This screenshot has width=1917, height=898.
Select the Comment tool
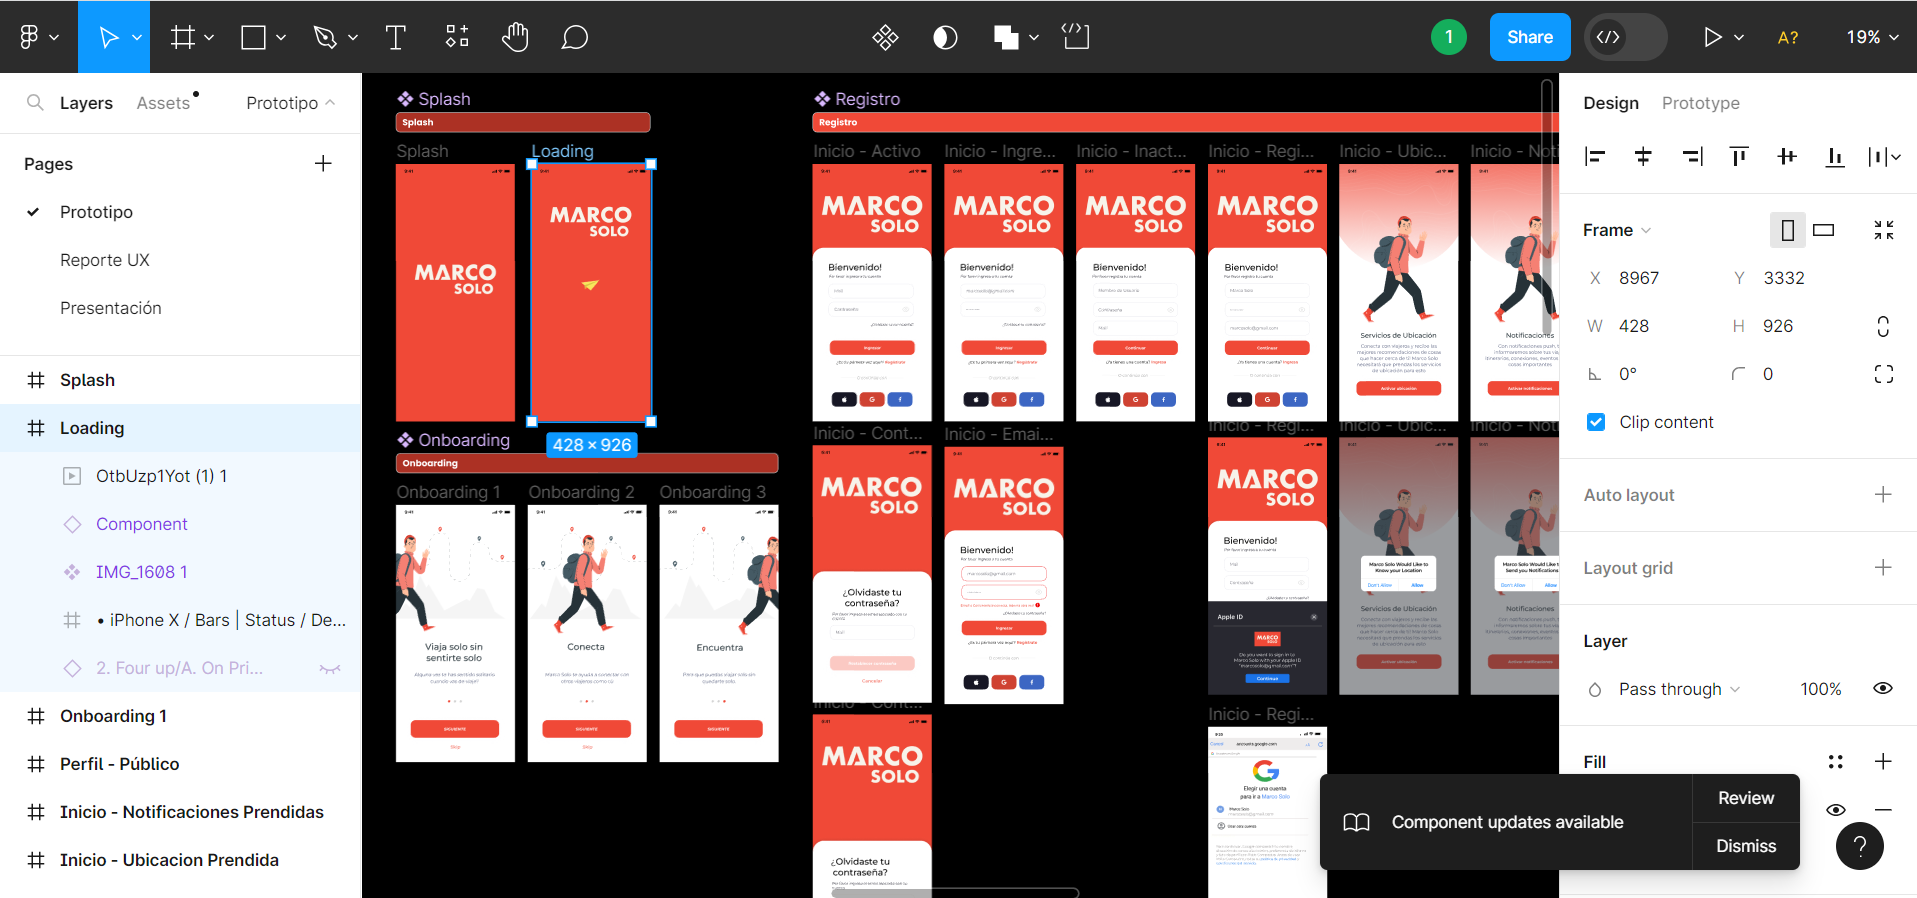pos(574,37)
